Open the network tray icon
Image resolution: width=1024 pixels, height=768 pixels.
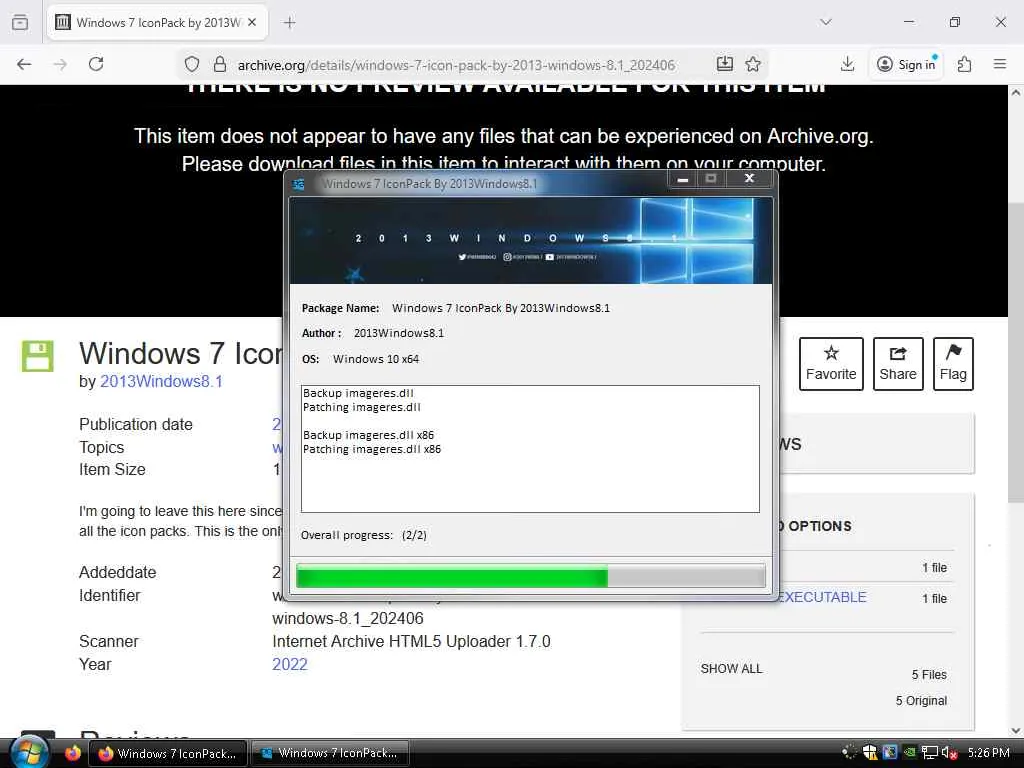coord(929,753)
